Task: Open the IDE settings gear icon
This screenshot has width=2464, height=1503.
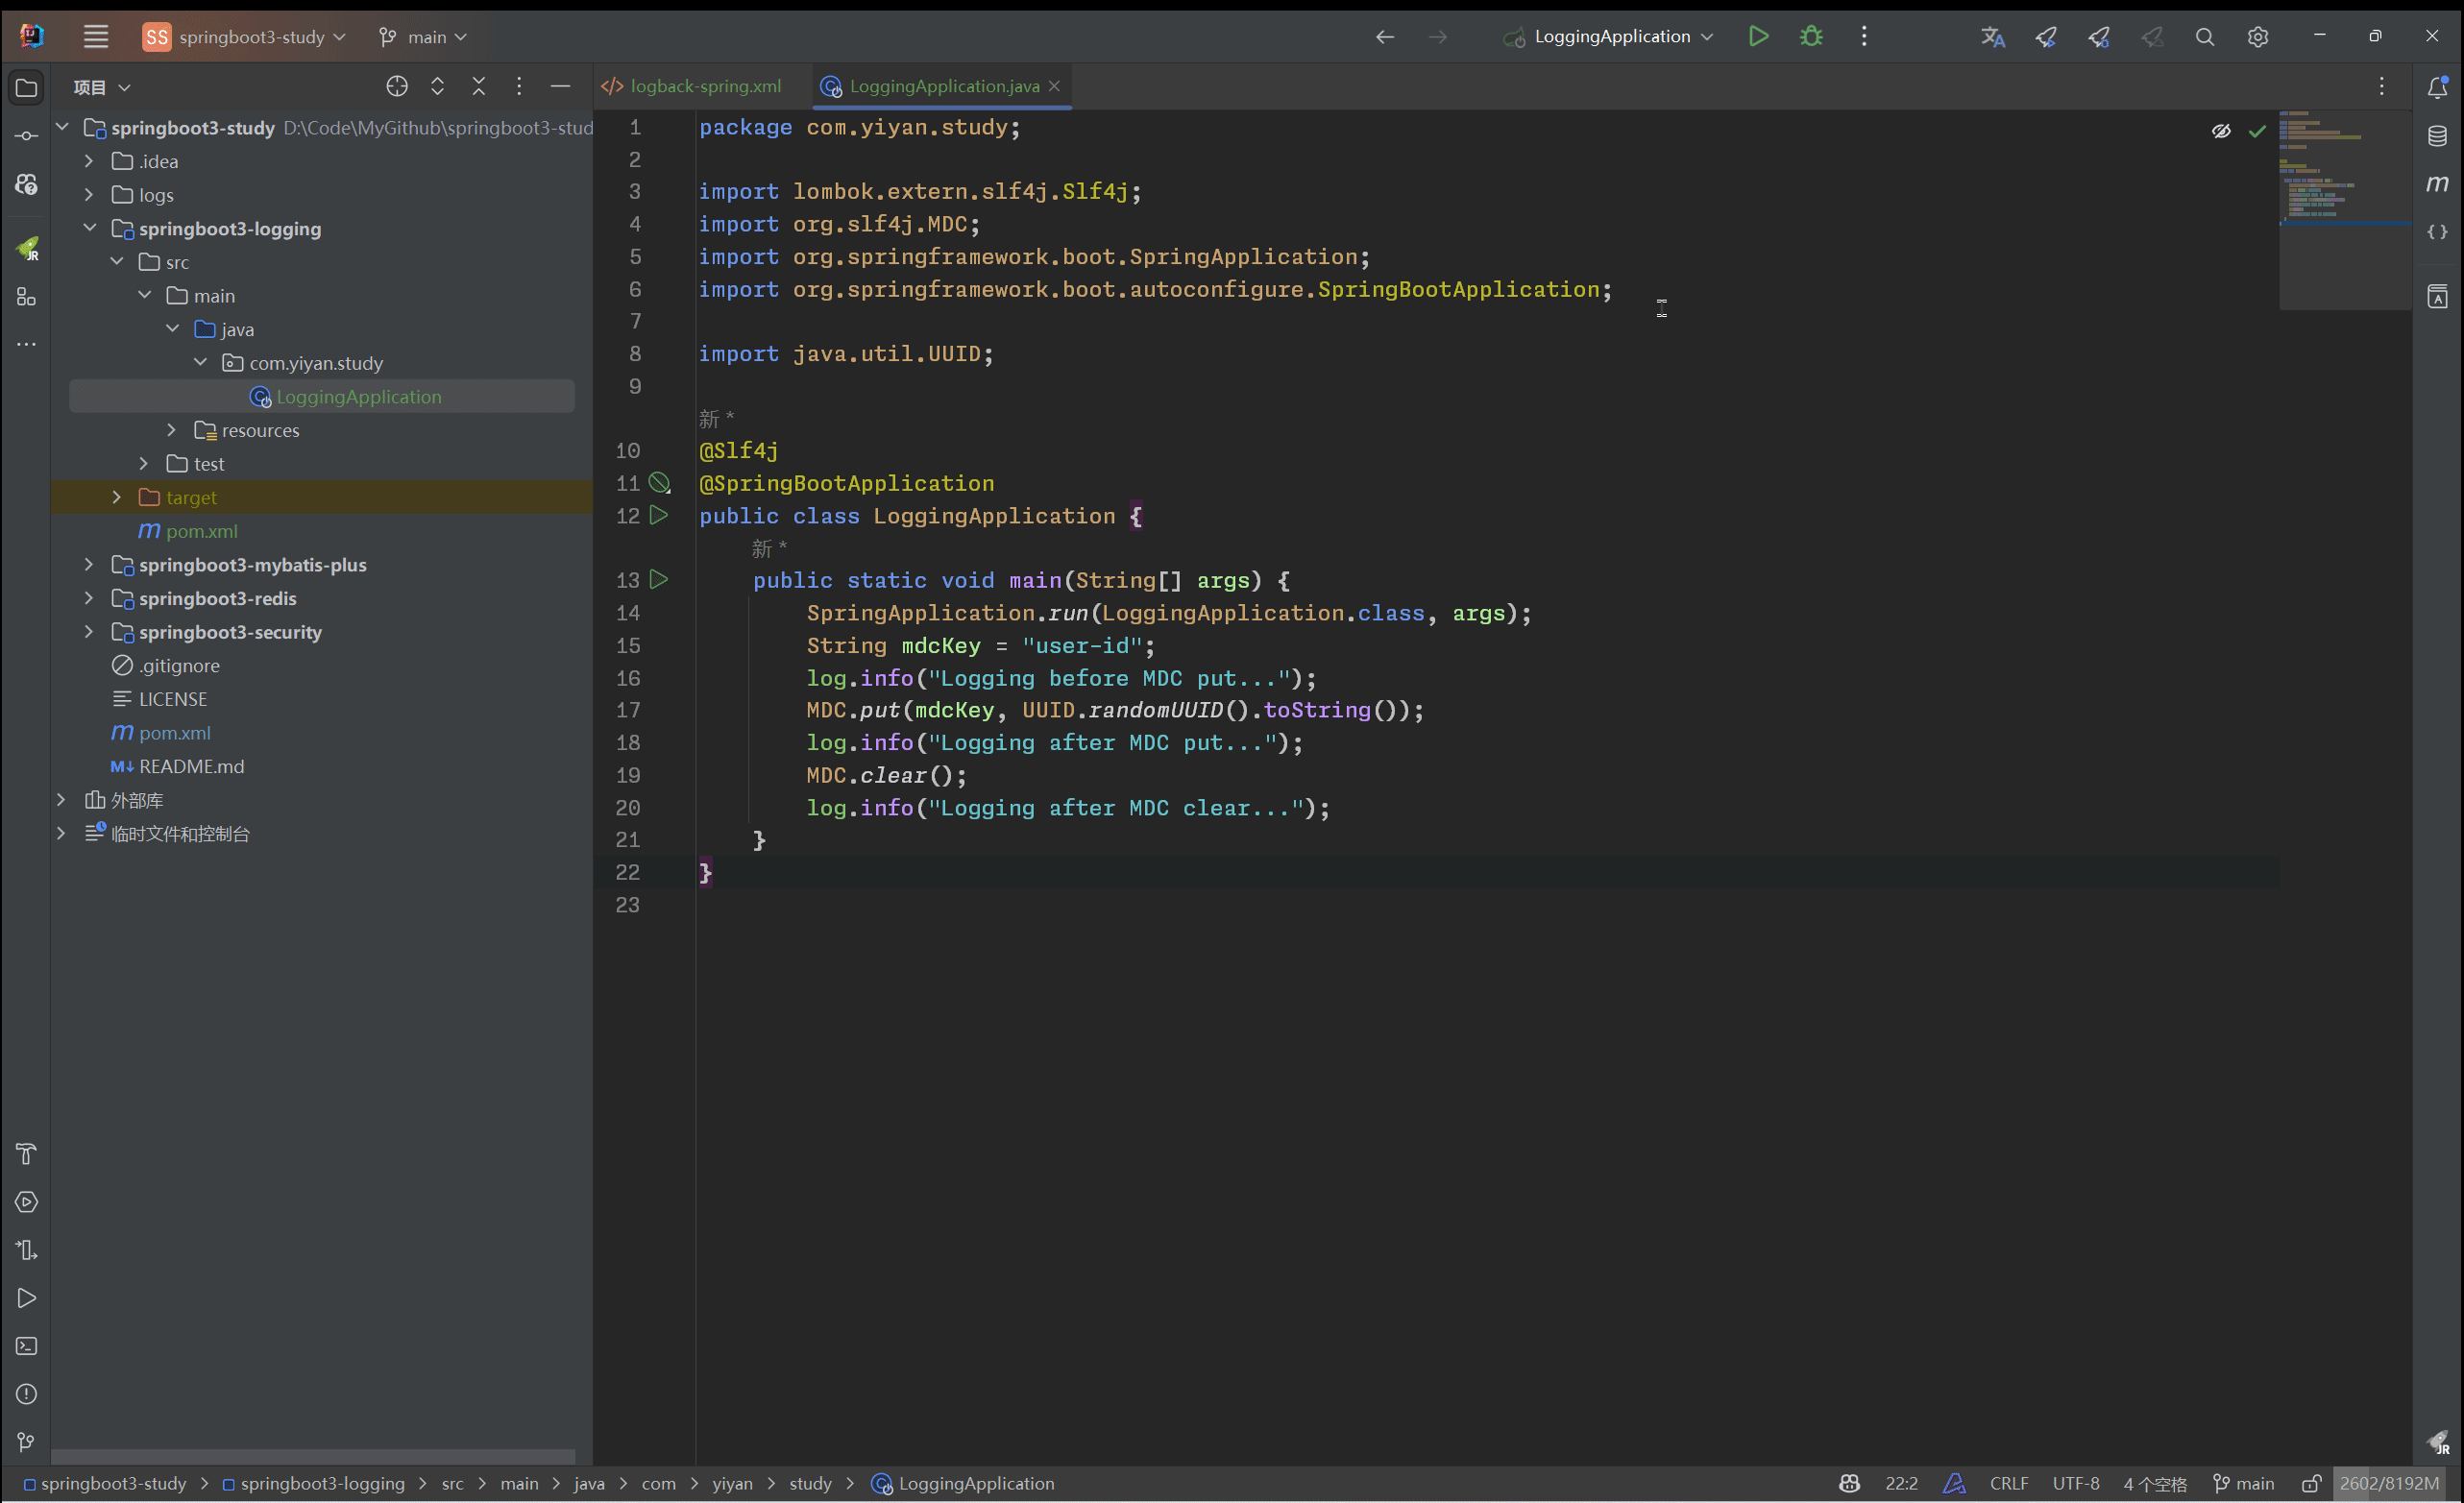Action: click(2257, 37)
